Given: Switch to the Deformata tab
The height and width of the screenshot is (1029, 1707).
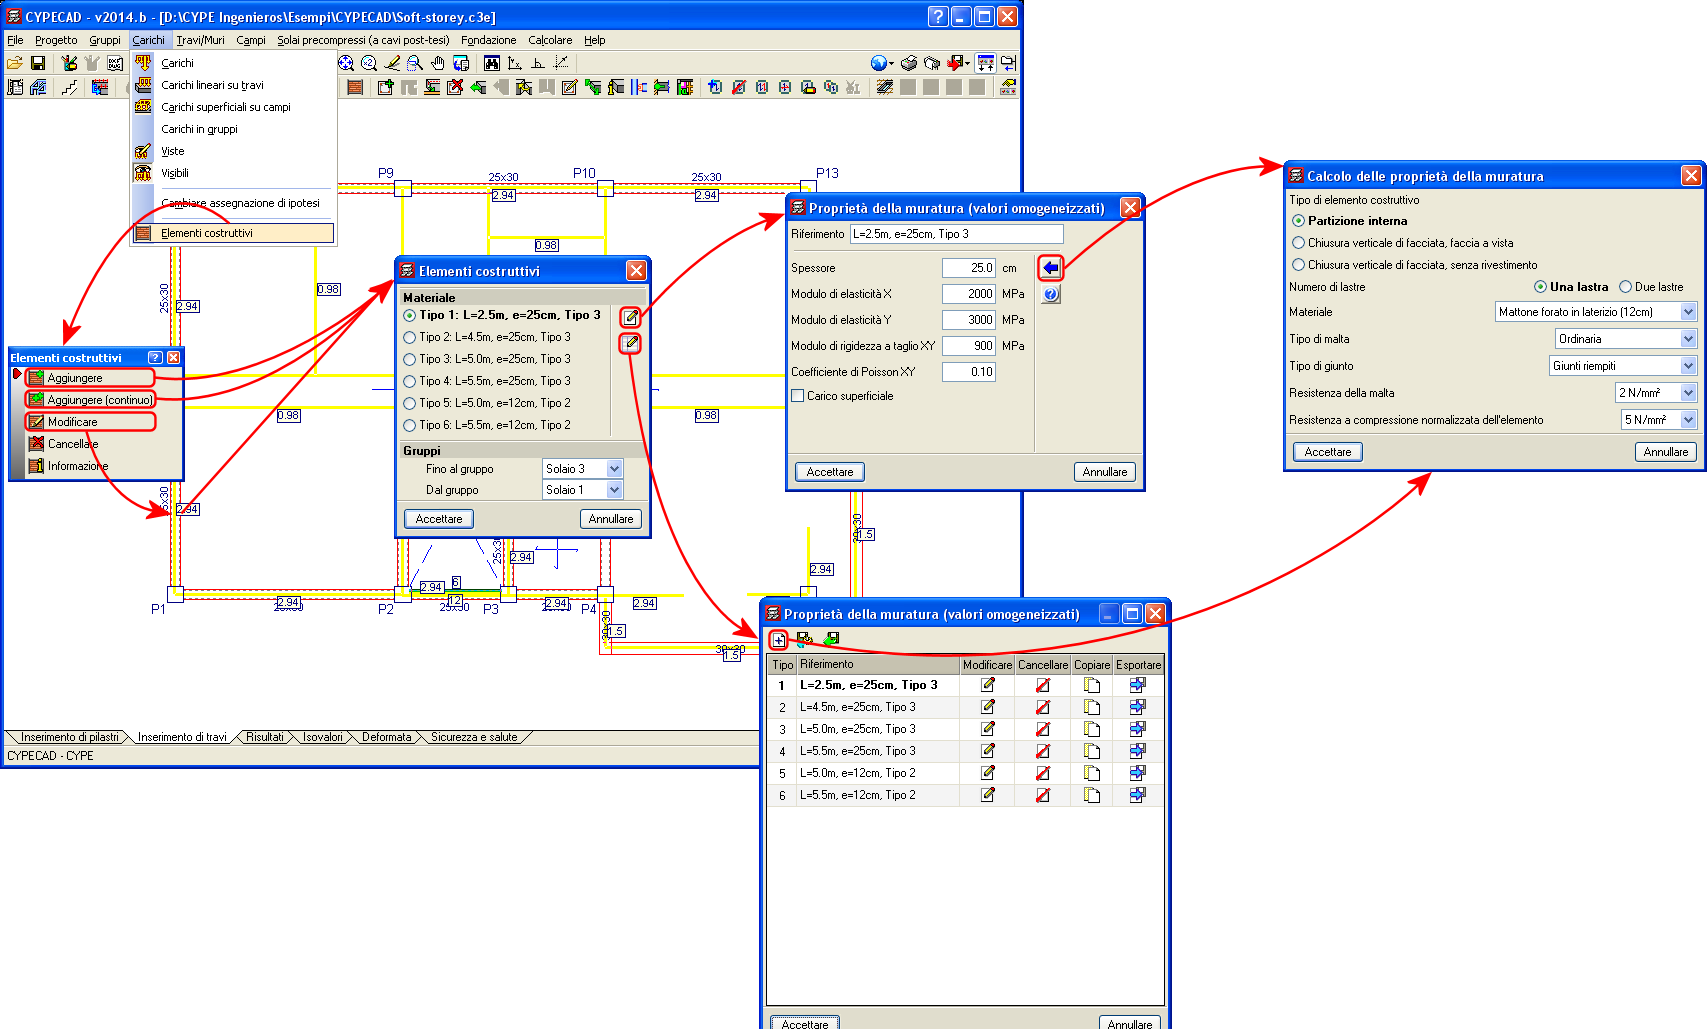Looking at the screenshot, I should 387,737.
